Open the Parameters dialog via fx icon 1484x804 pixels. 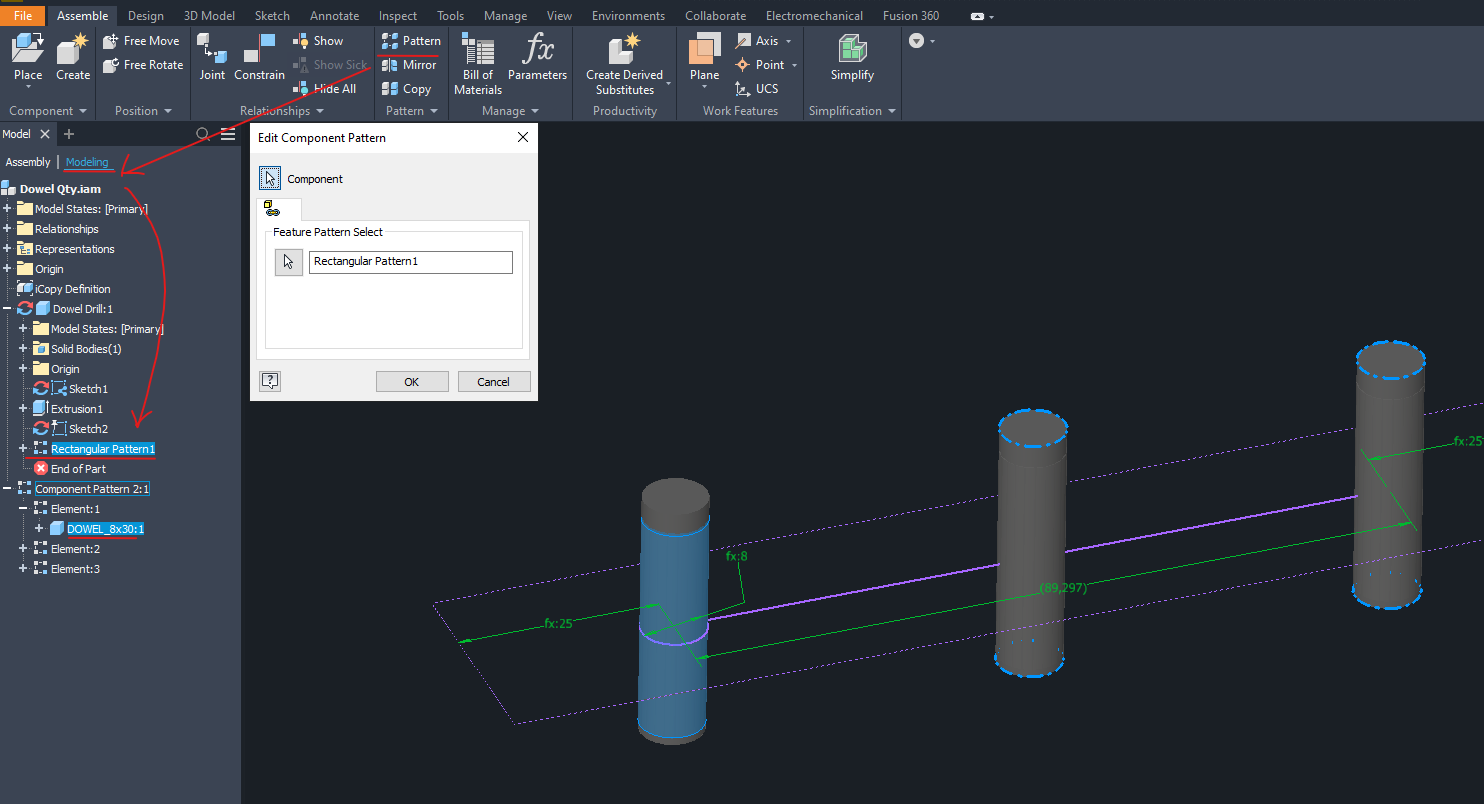click(x=538, y=55)
